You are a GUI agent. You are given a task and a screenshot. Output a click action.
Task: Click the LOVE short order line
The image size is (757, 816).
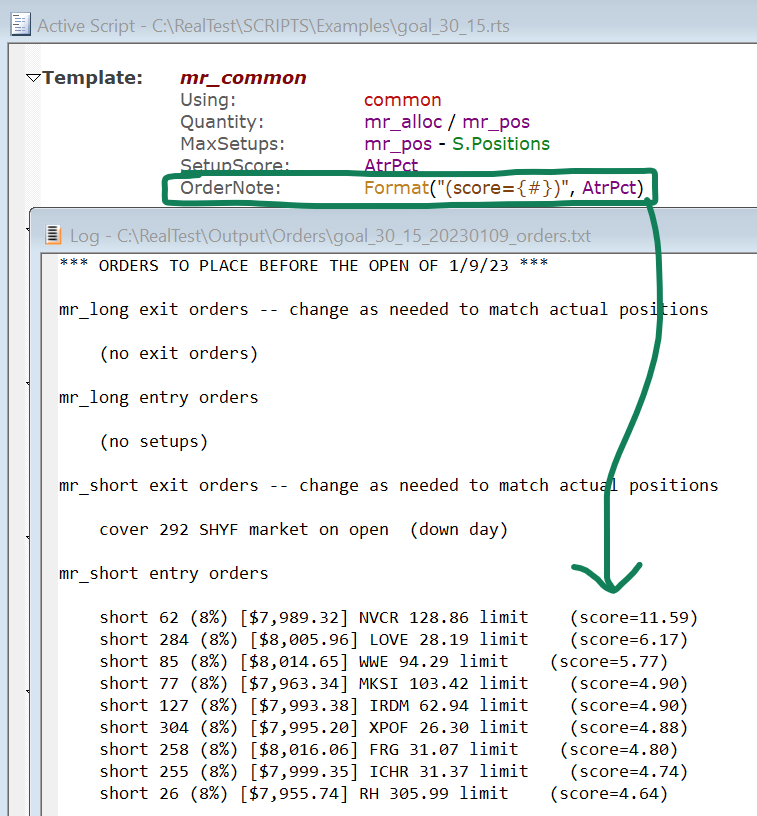398,639
